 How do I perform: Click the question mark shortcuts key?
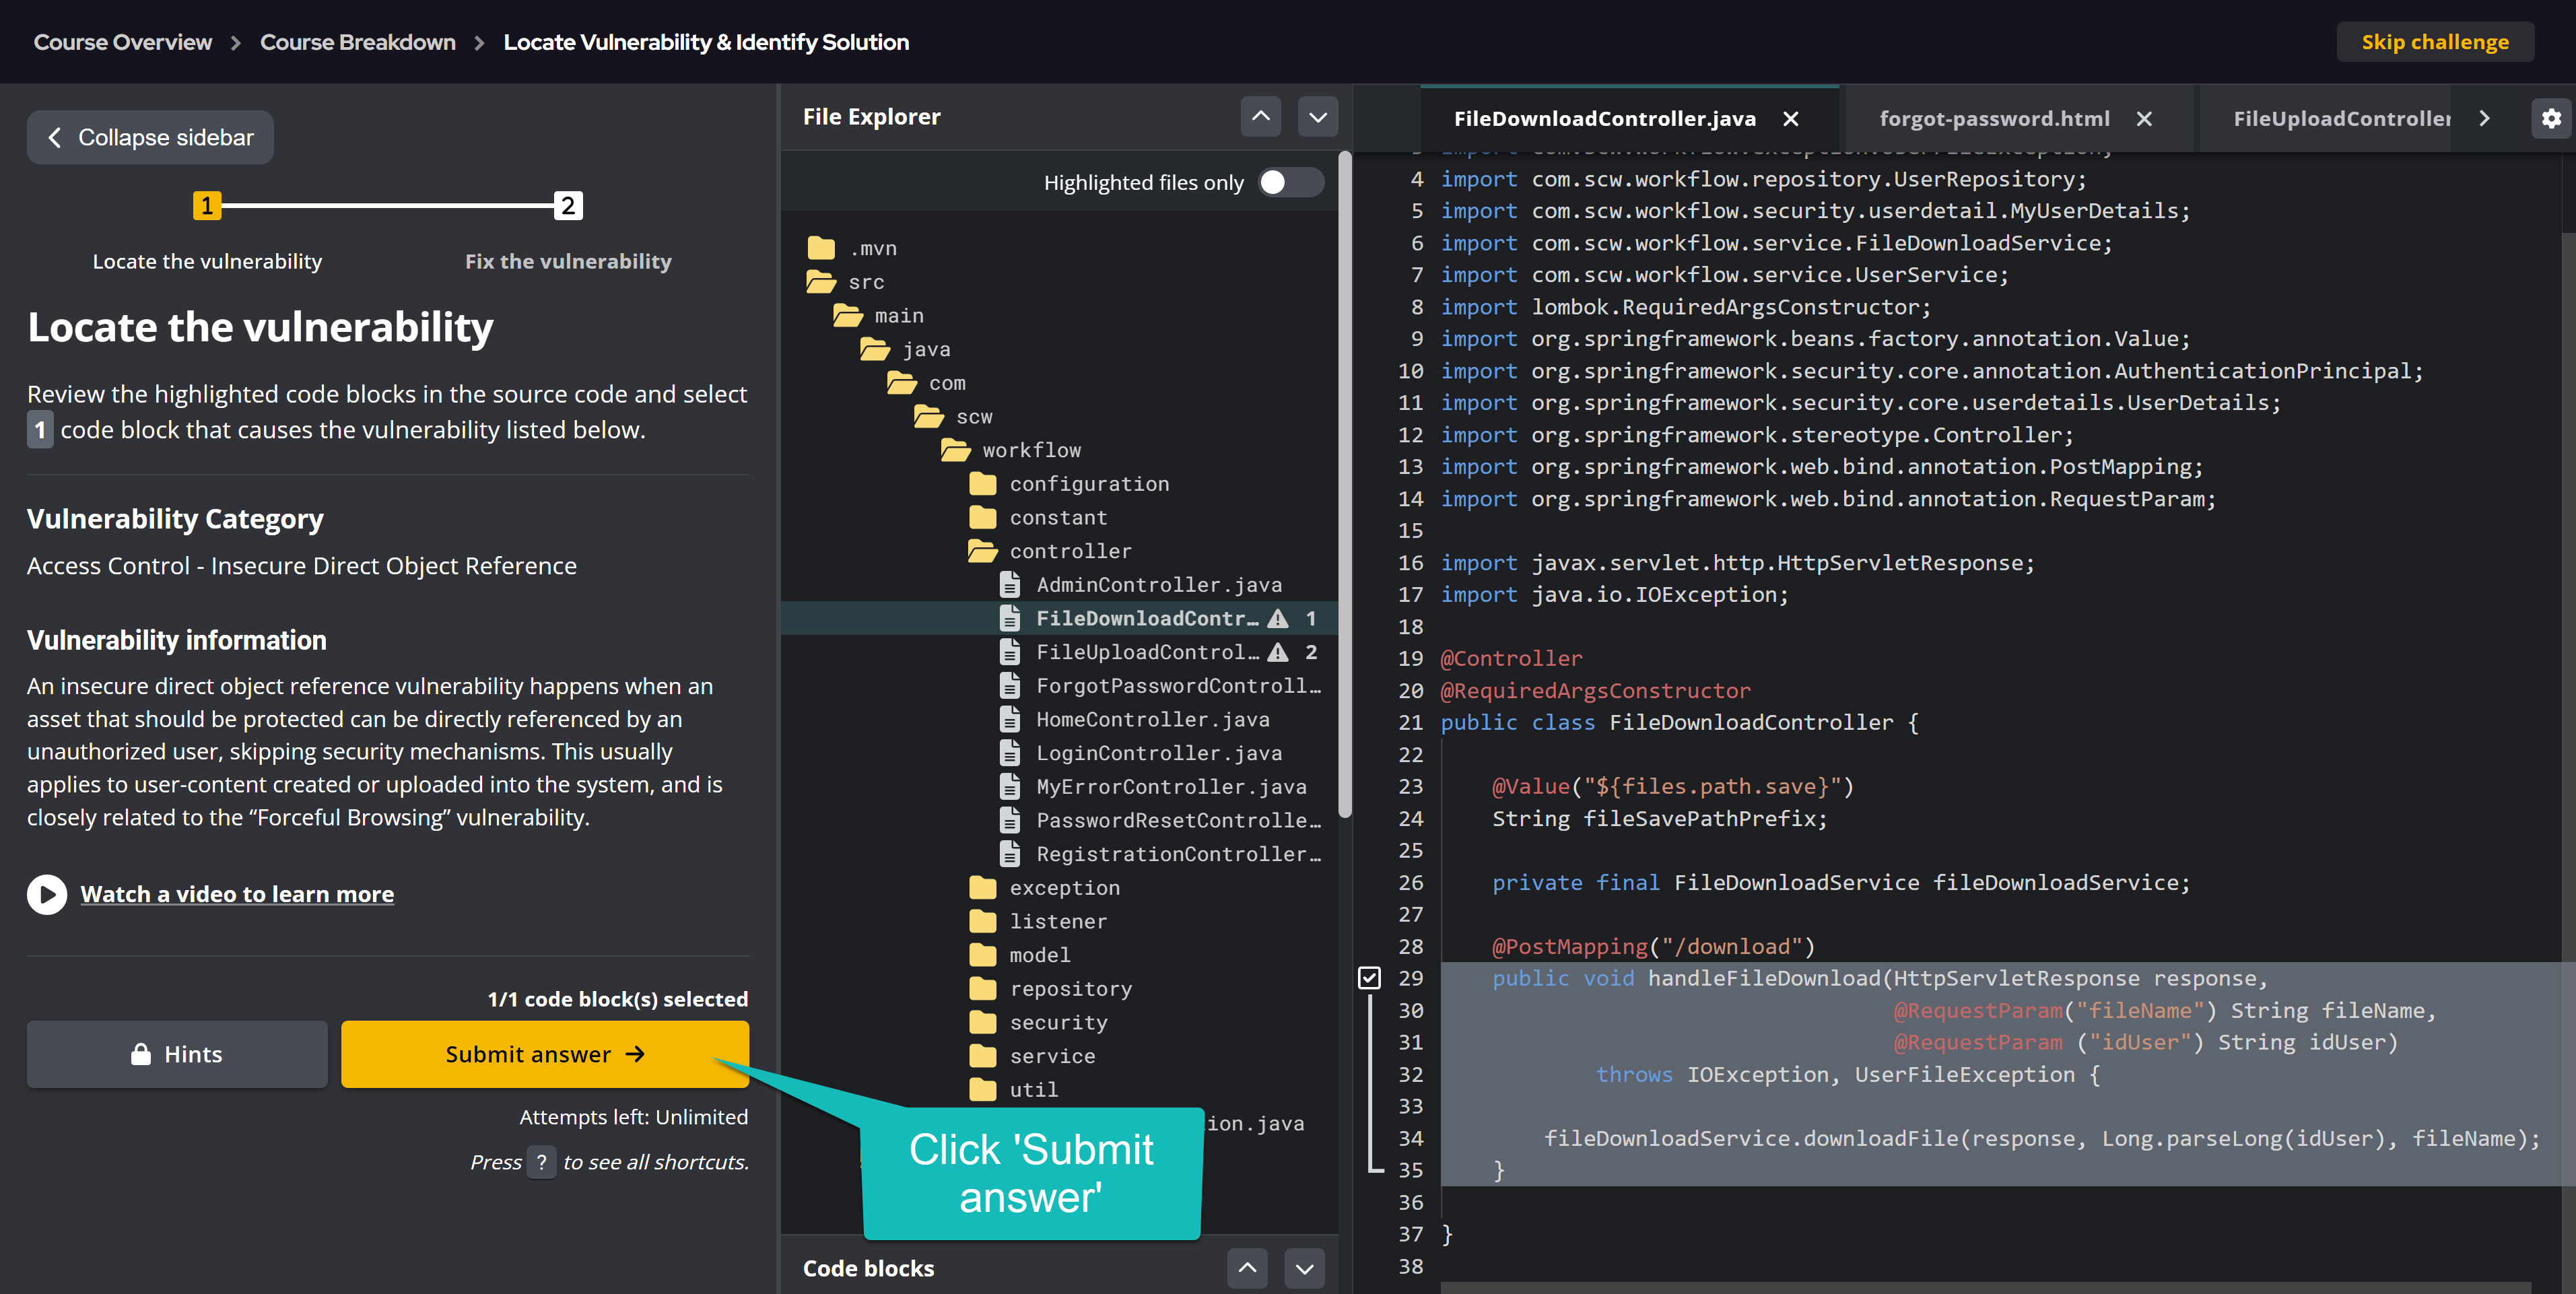point(541,1162)
